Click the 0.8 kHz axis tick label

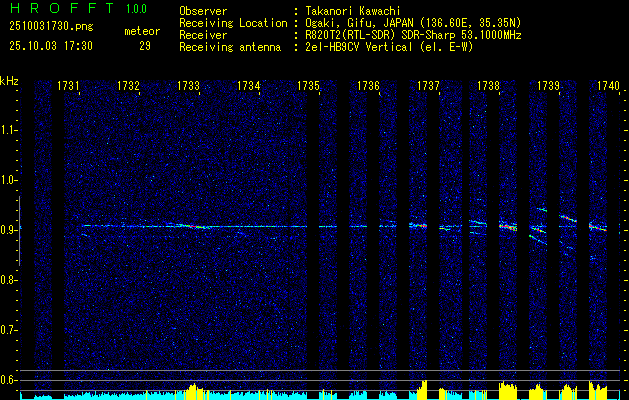[x=9, y=280]
